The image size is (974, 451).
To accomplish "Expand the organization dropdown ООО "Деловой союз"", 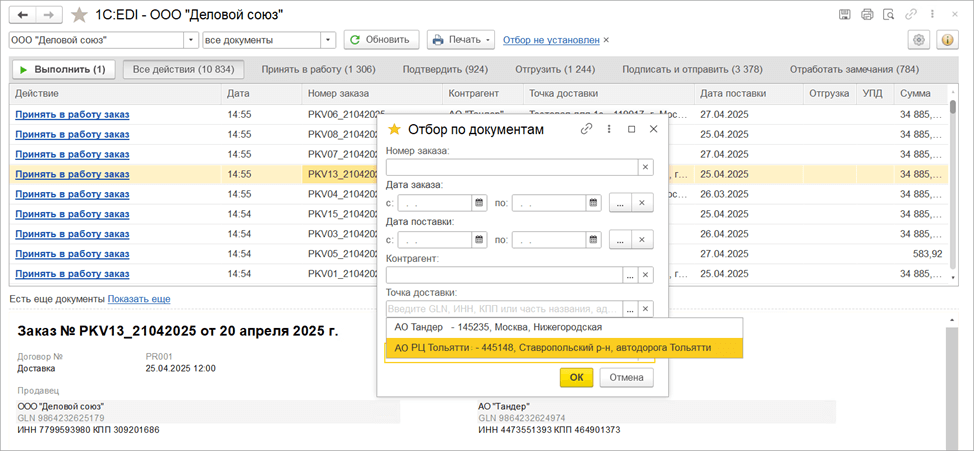I will pos(190,40).
